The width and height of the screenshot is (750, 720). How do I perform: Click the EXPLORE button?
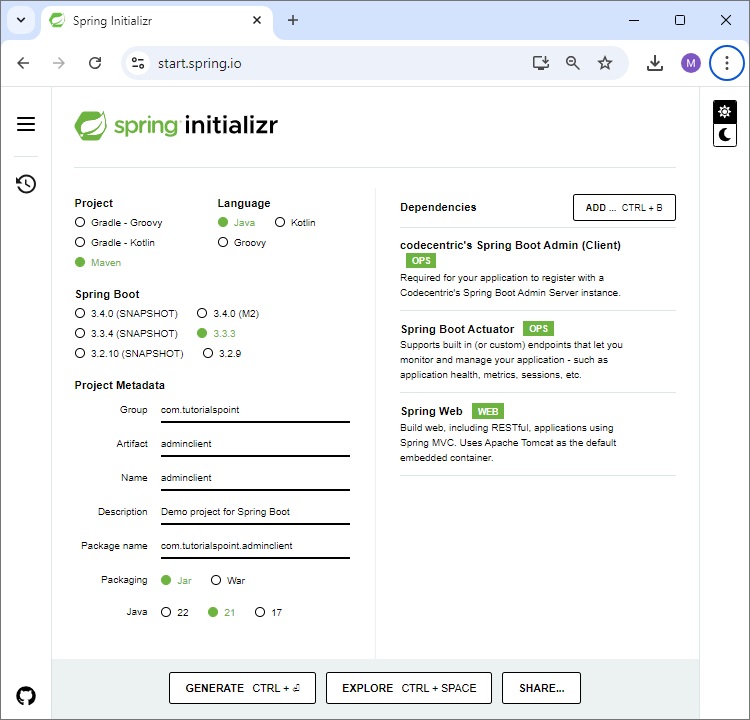click(408, 688)
